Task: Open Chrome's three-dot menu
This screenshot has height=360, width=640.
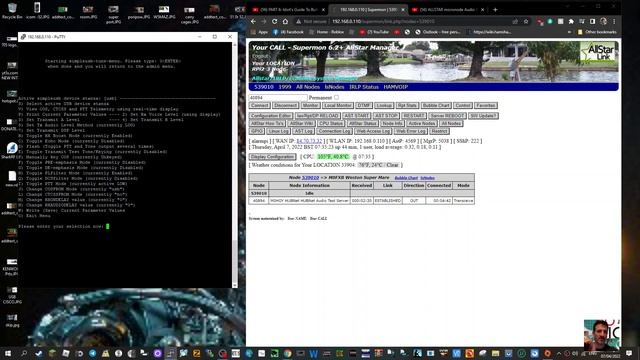Action: pyautogui.click(x=614, y=21)
